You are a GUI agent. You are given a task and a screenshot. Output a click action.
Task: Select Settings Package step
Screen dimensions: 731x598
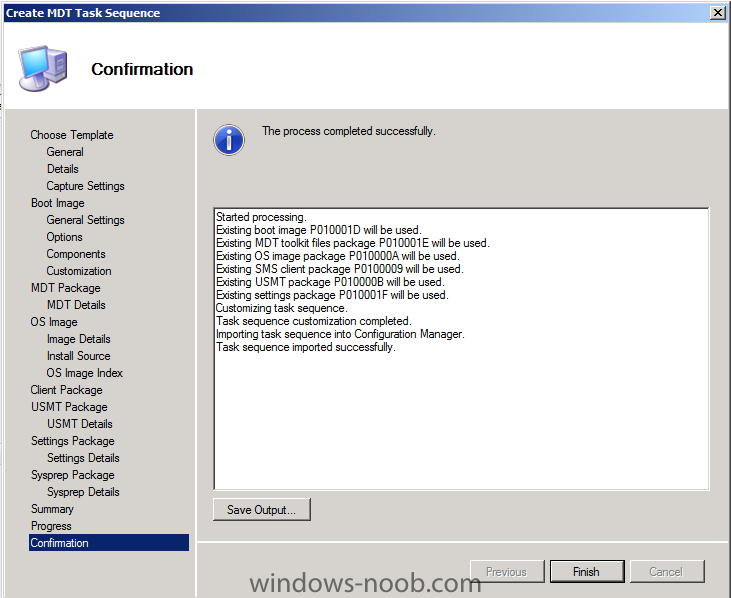[x=73, y=441]
